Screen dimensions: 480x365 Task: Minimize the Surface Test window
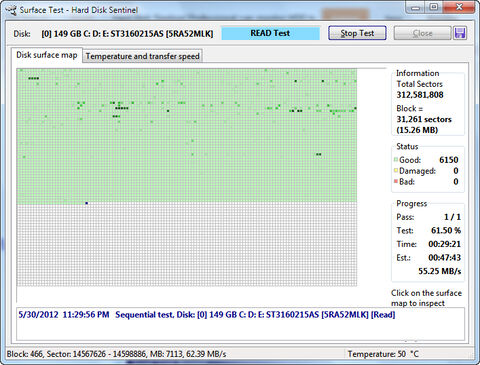[415, 8]
